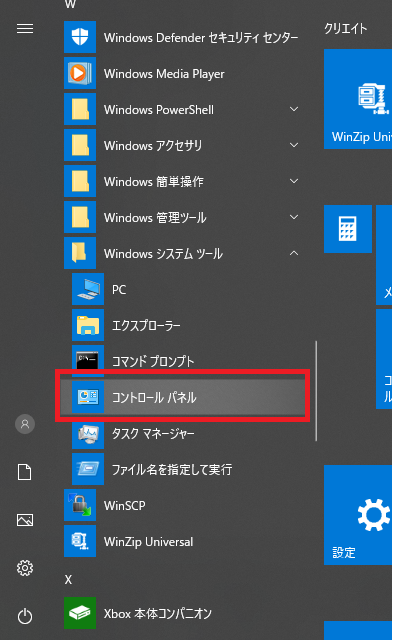Viewport: 393px width, 643px height.
Task: Click the Windows システム ツール folder label
Action: (163, 254)
